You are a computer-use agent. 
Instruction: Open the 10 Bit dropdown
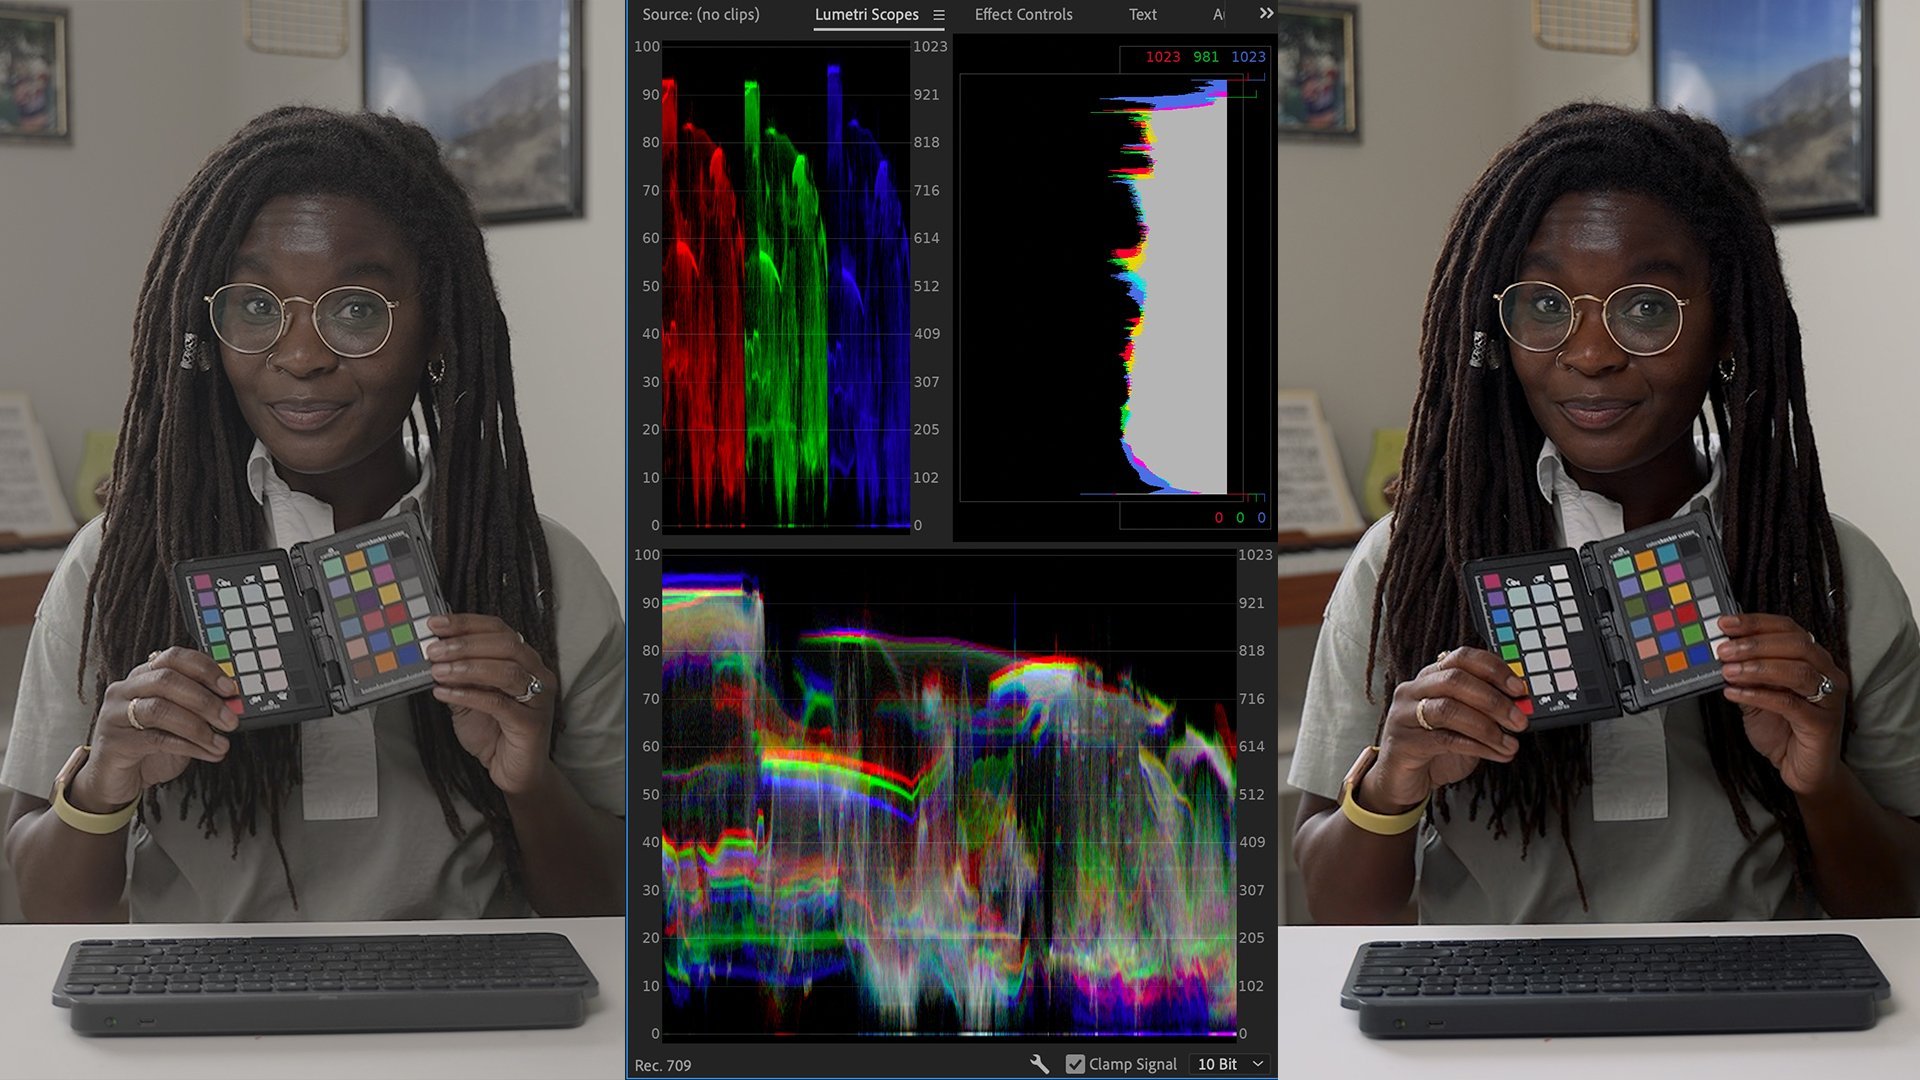(x=1230, y=1064)
